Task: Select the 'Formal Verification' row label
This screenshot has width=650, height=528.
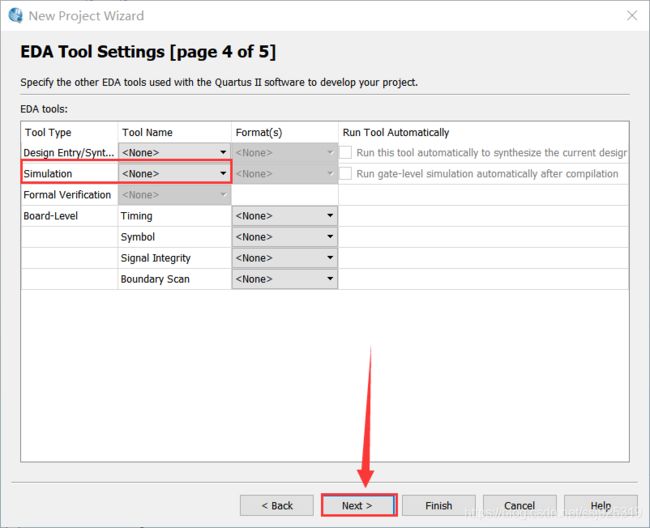Action: click(67, 195)
